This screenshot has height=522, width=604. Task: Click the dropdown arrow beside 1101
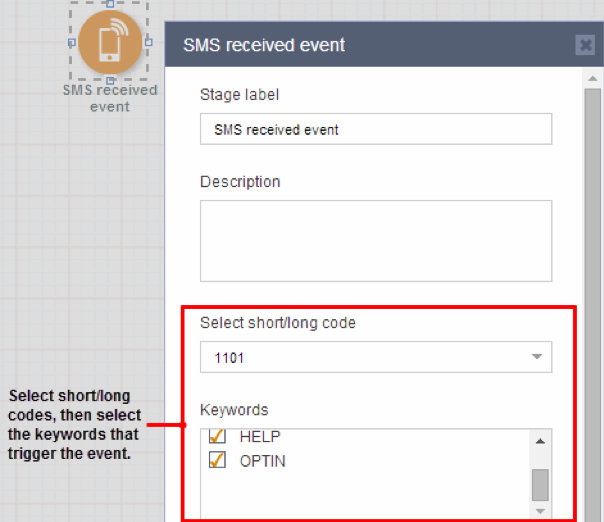pos(536,356)
